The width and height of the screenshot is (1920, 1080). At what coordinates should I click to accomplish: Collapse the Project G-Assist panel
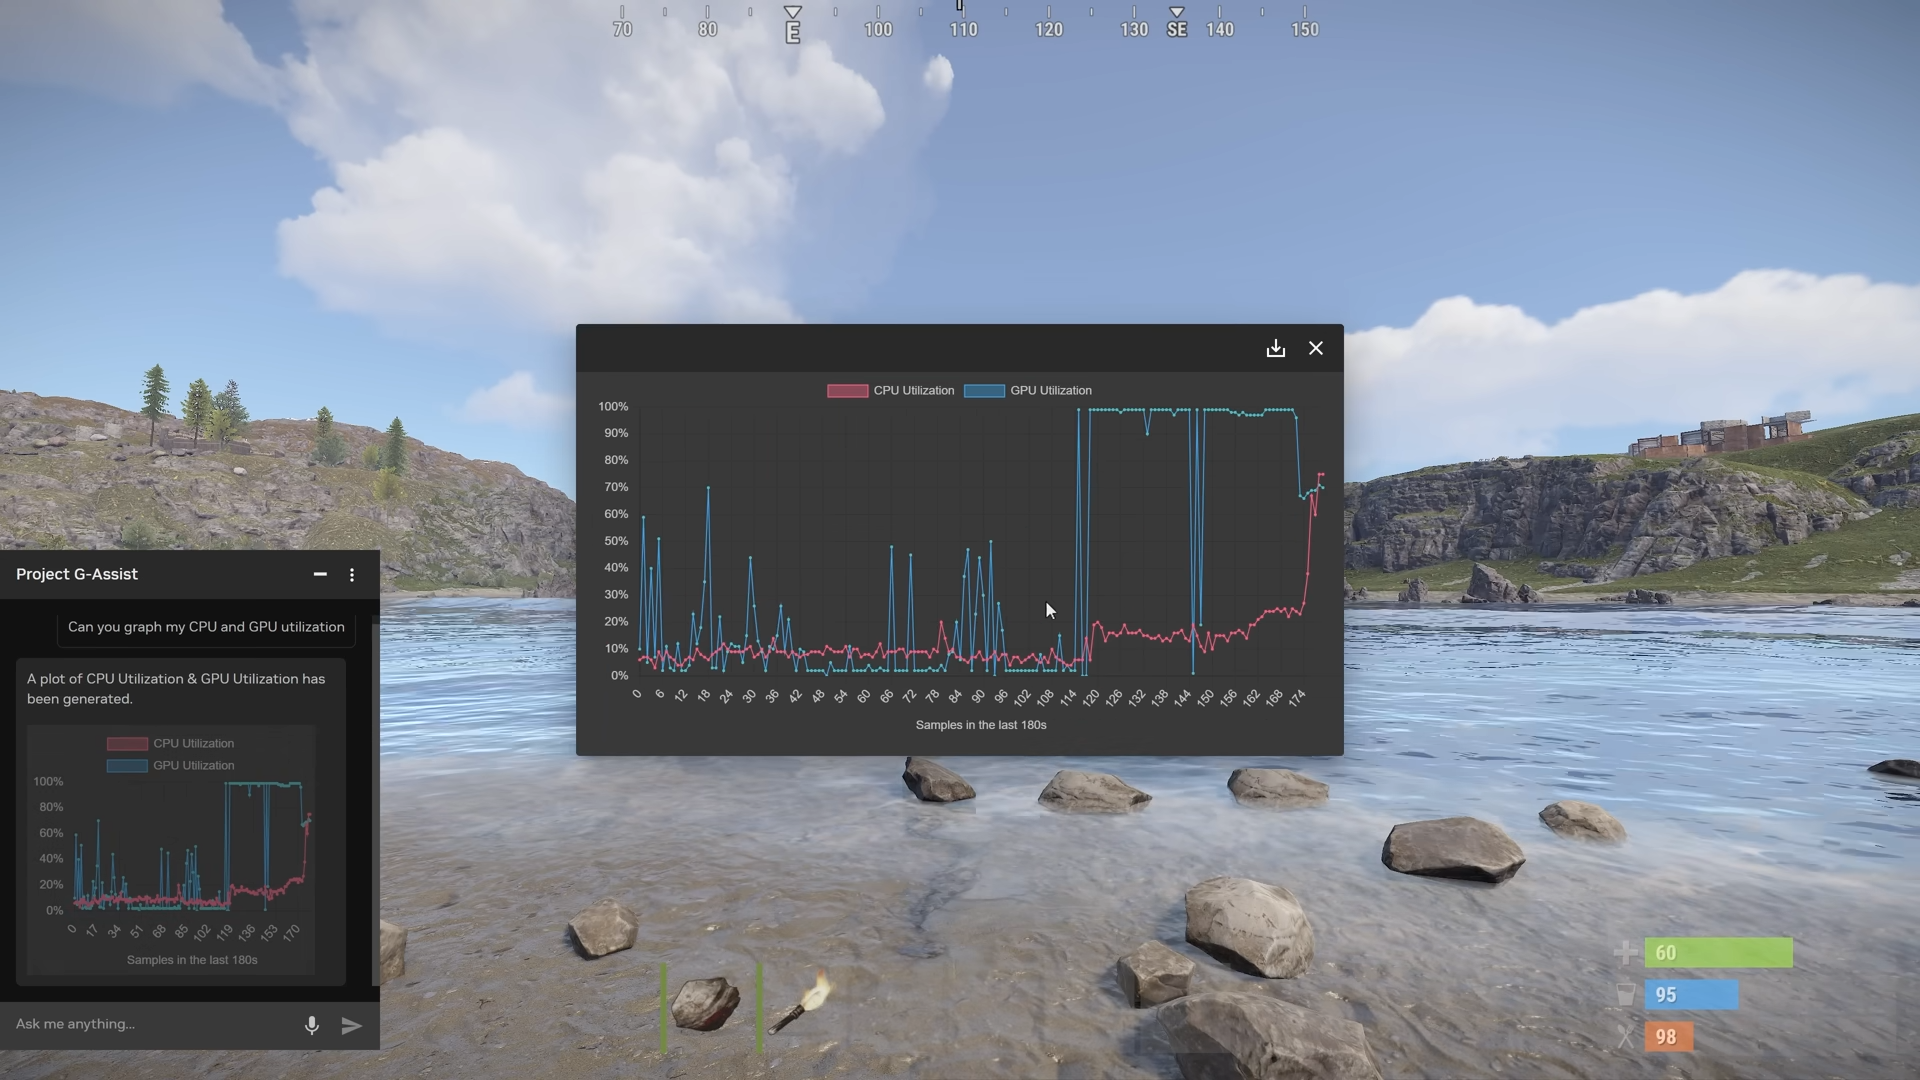click(x=320, y=574)
